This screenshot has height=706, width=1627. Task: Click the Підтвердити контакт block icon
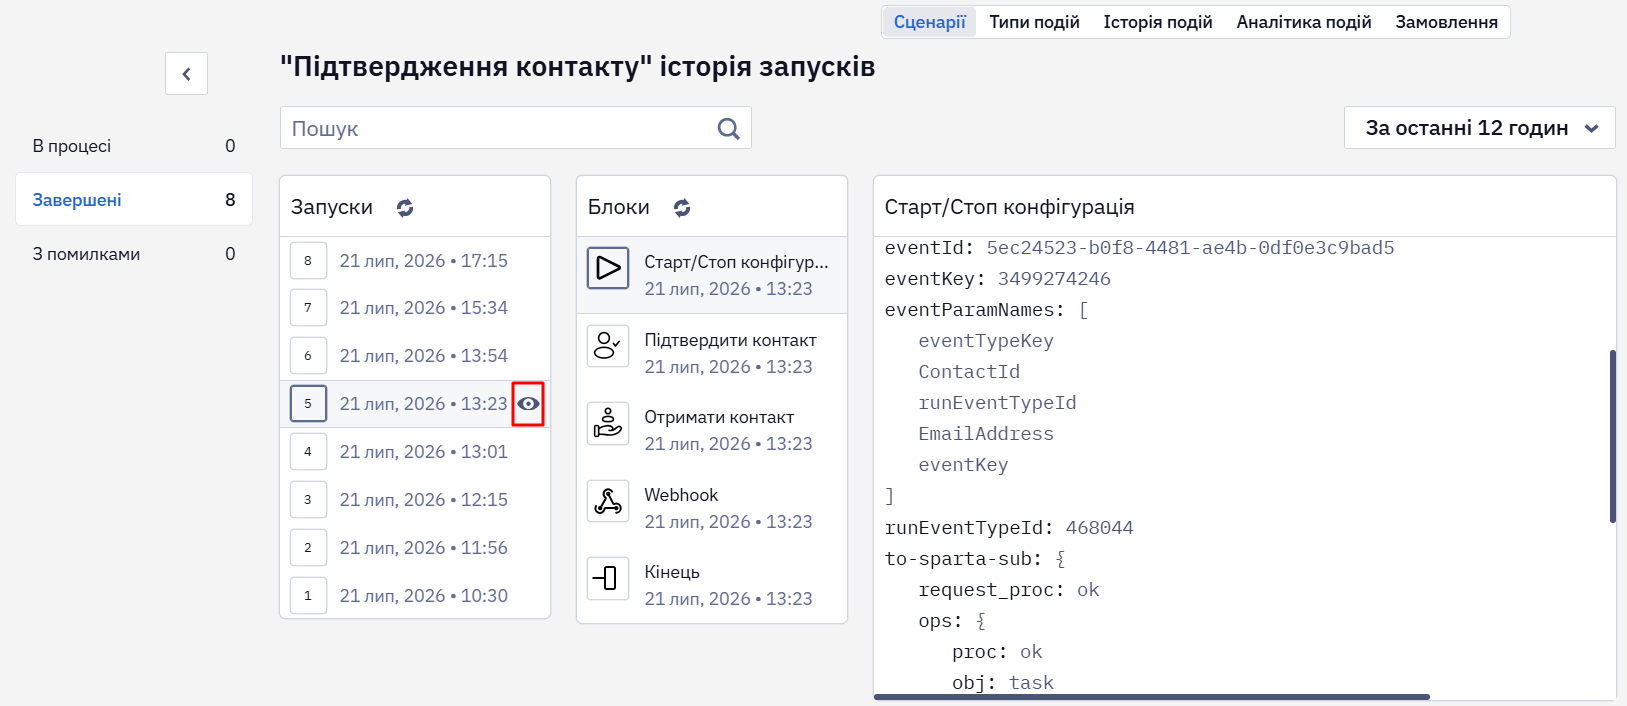608,346
